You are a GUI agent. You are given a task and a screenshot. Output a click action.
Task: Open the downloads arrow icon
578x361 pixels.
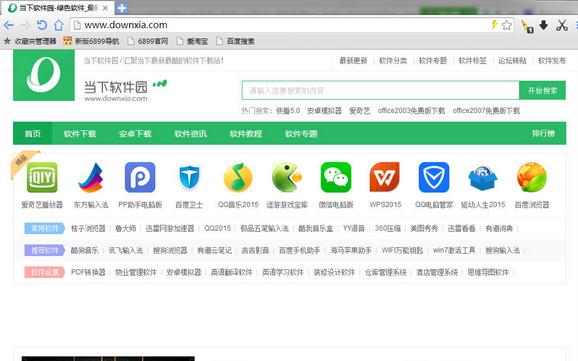(x=543, y=25)
